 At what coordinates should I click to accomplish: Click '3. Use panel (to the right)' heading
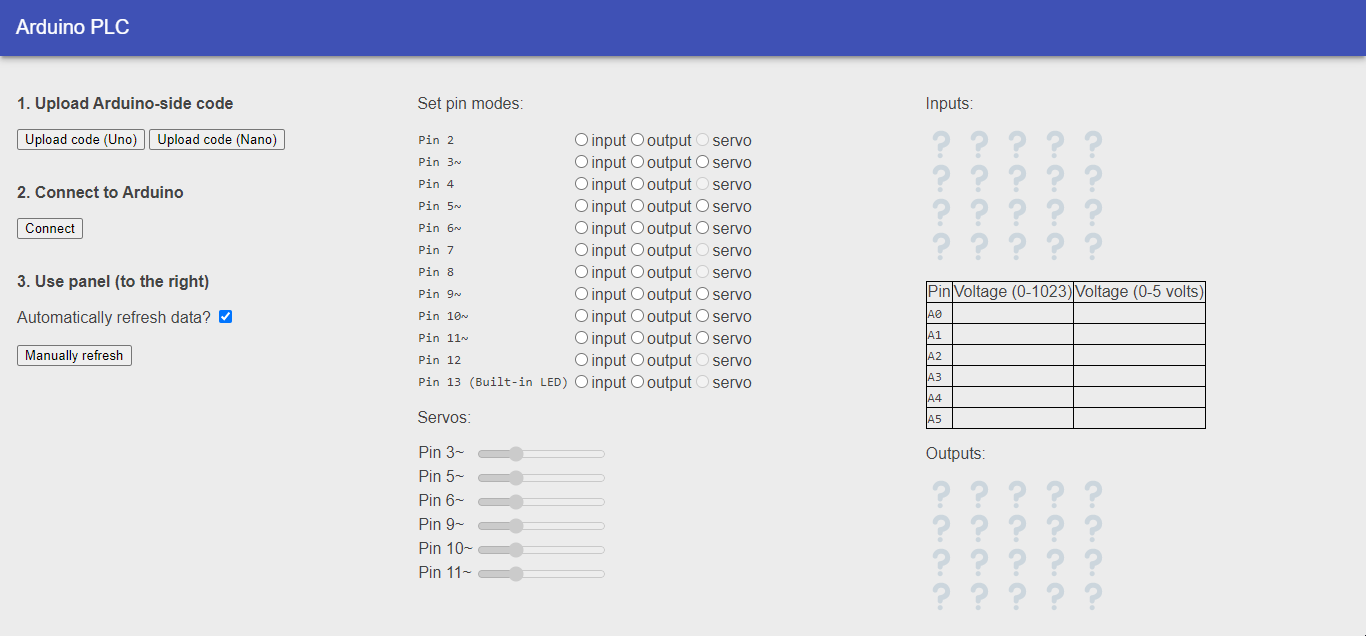pos(113,281)
